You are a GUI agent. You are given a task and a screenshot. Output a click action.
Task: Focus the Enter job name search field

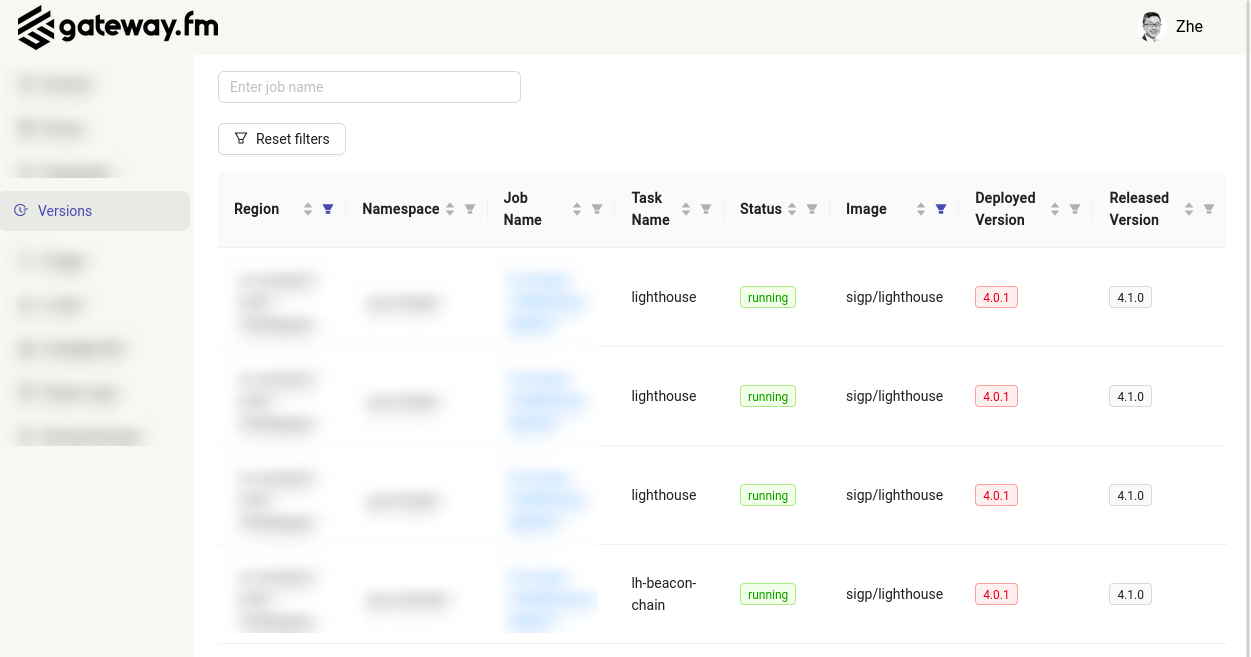(369, 87)
